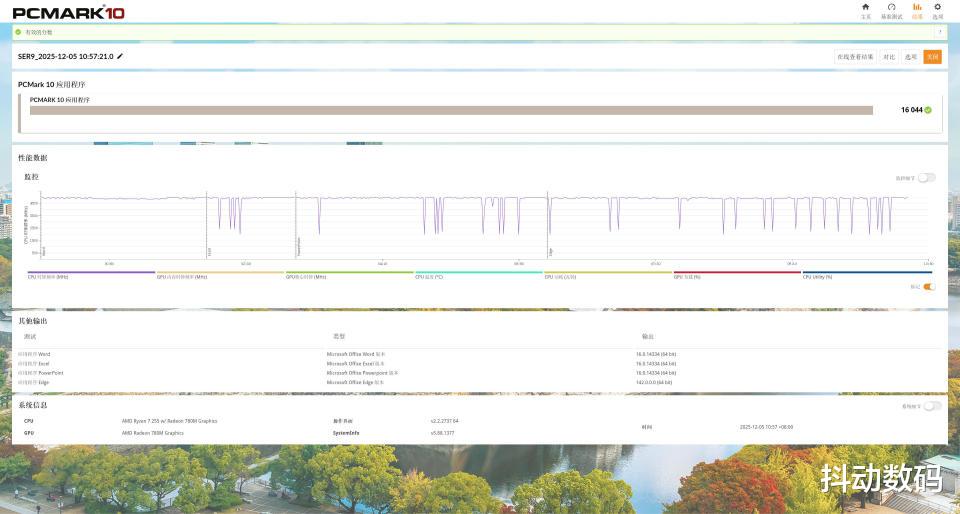Screen dimensions: 960x514
Task: Toggle the tan GPU memory clock legend
Action: (220, 275)
